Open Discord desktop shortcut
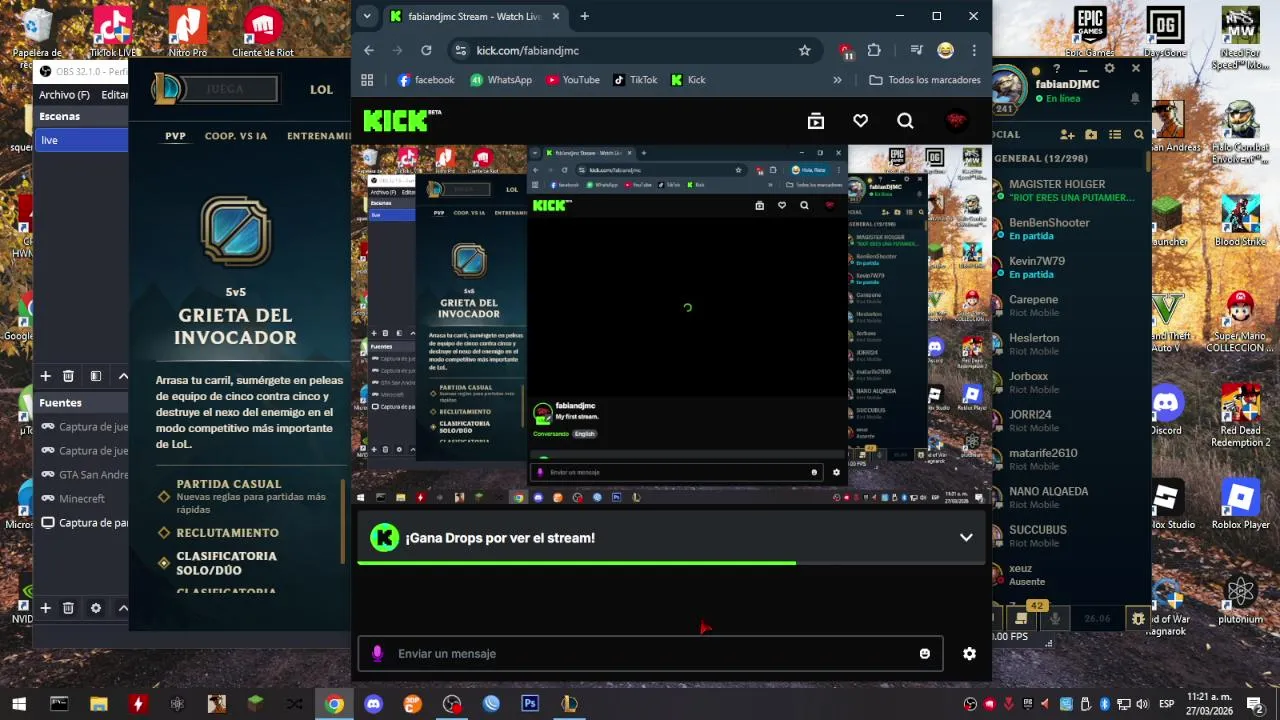This screenshot has height=720, width=1280. pyautogui.click(x=1165, y=408)
